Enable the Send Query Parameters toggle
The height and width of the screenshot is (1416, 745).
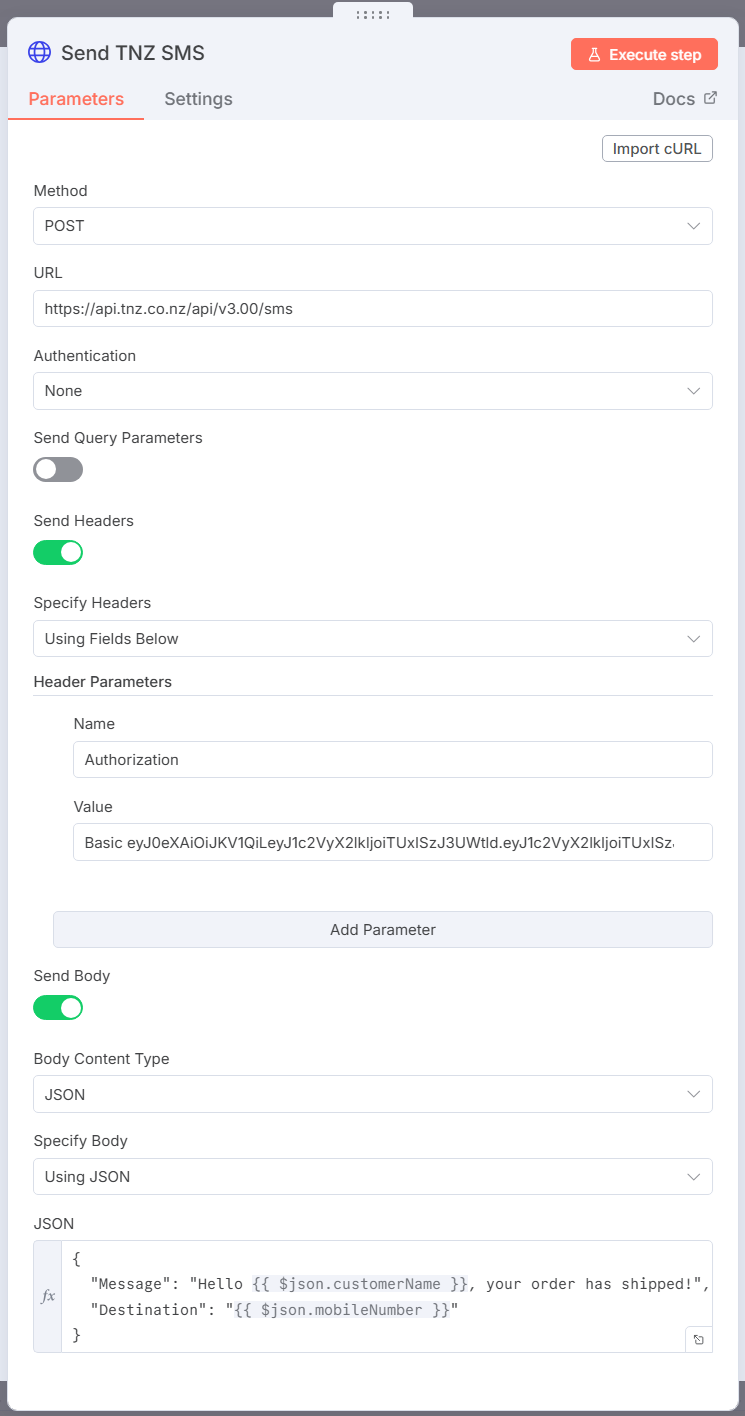(57, 469)
